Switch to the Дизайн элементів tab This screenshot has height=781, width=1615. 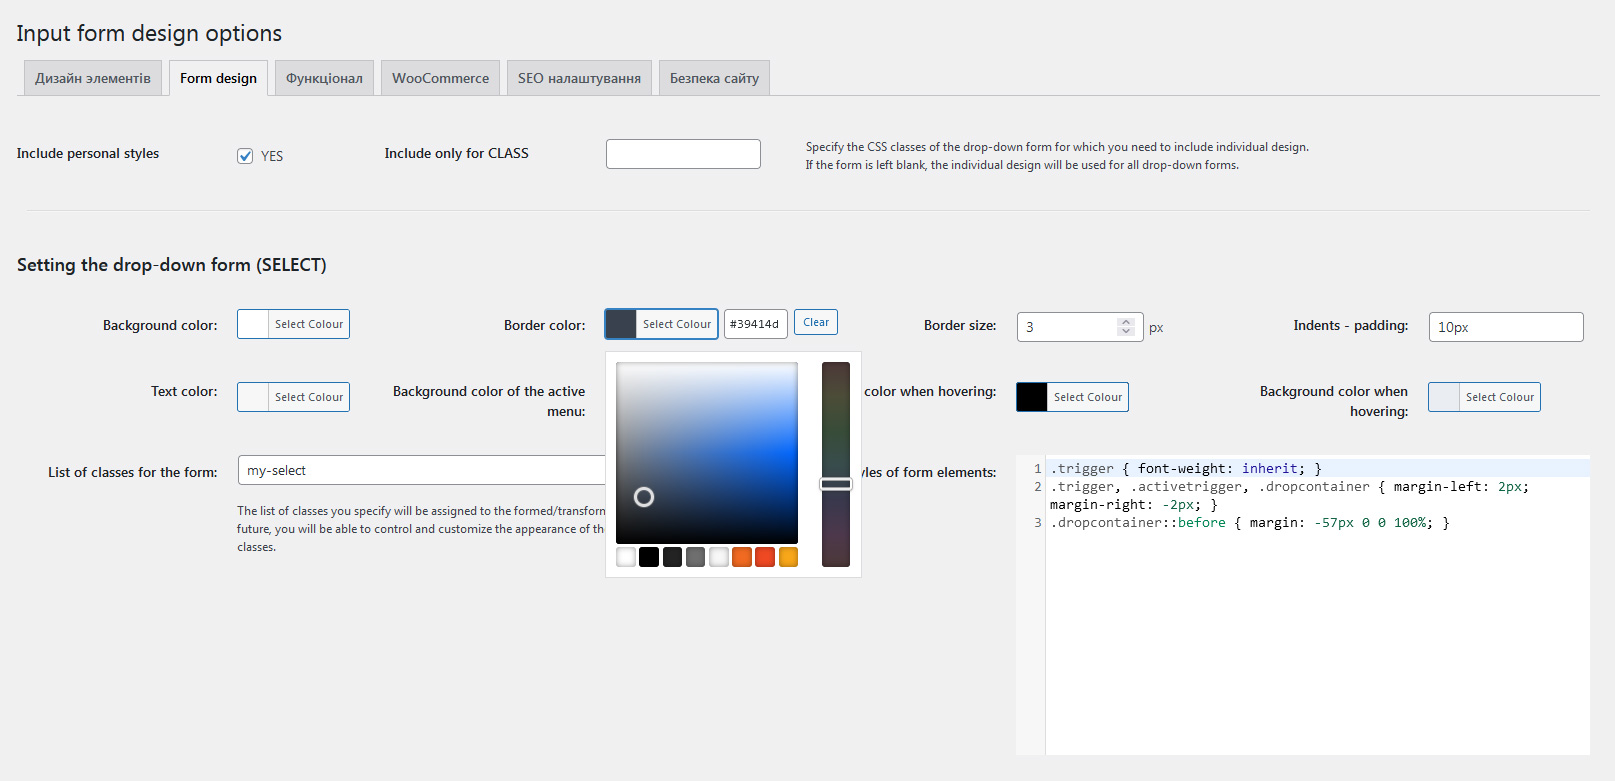93,78
